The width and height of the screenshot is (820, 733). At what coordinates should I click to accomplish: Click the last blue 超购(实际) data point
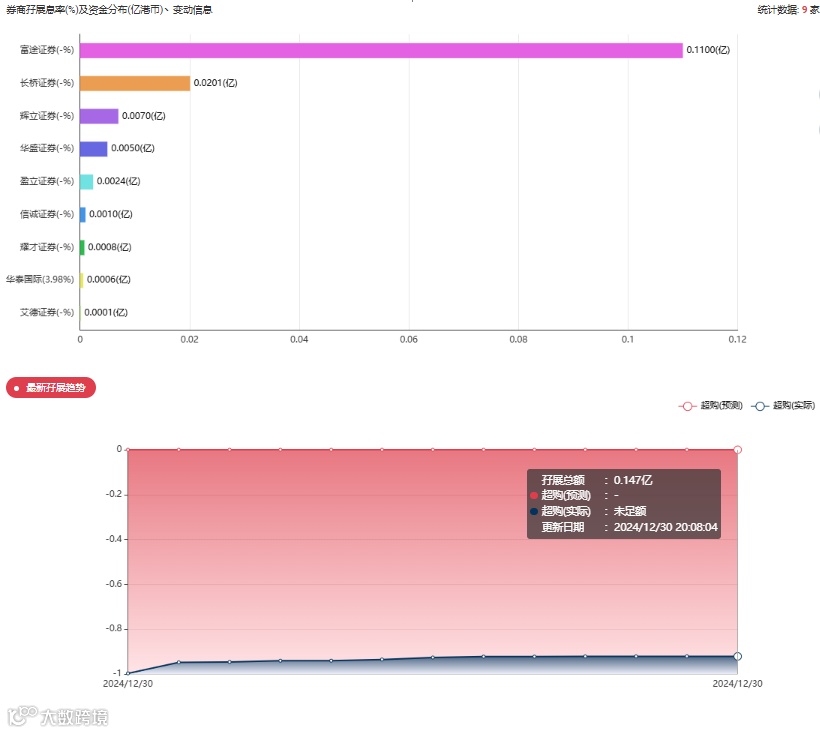tap(737, 656)
